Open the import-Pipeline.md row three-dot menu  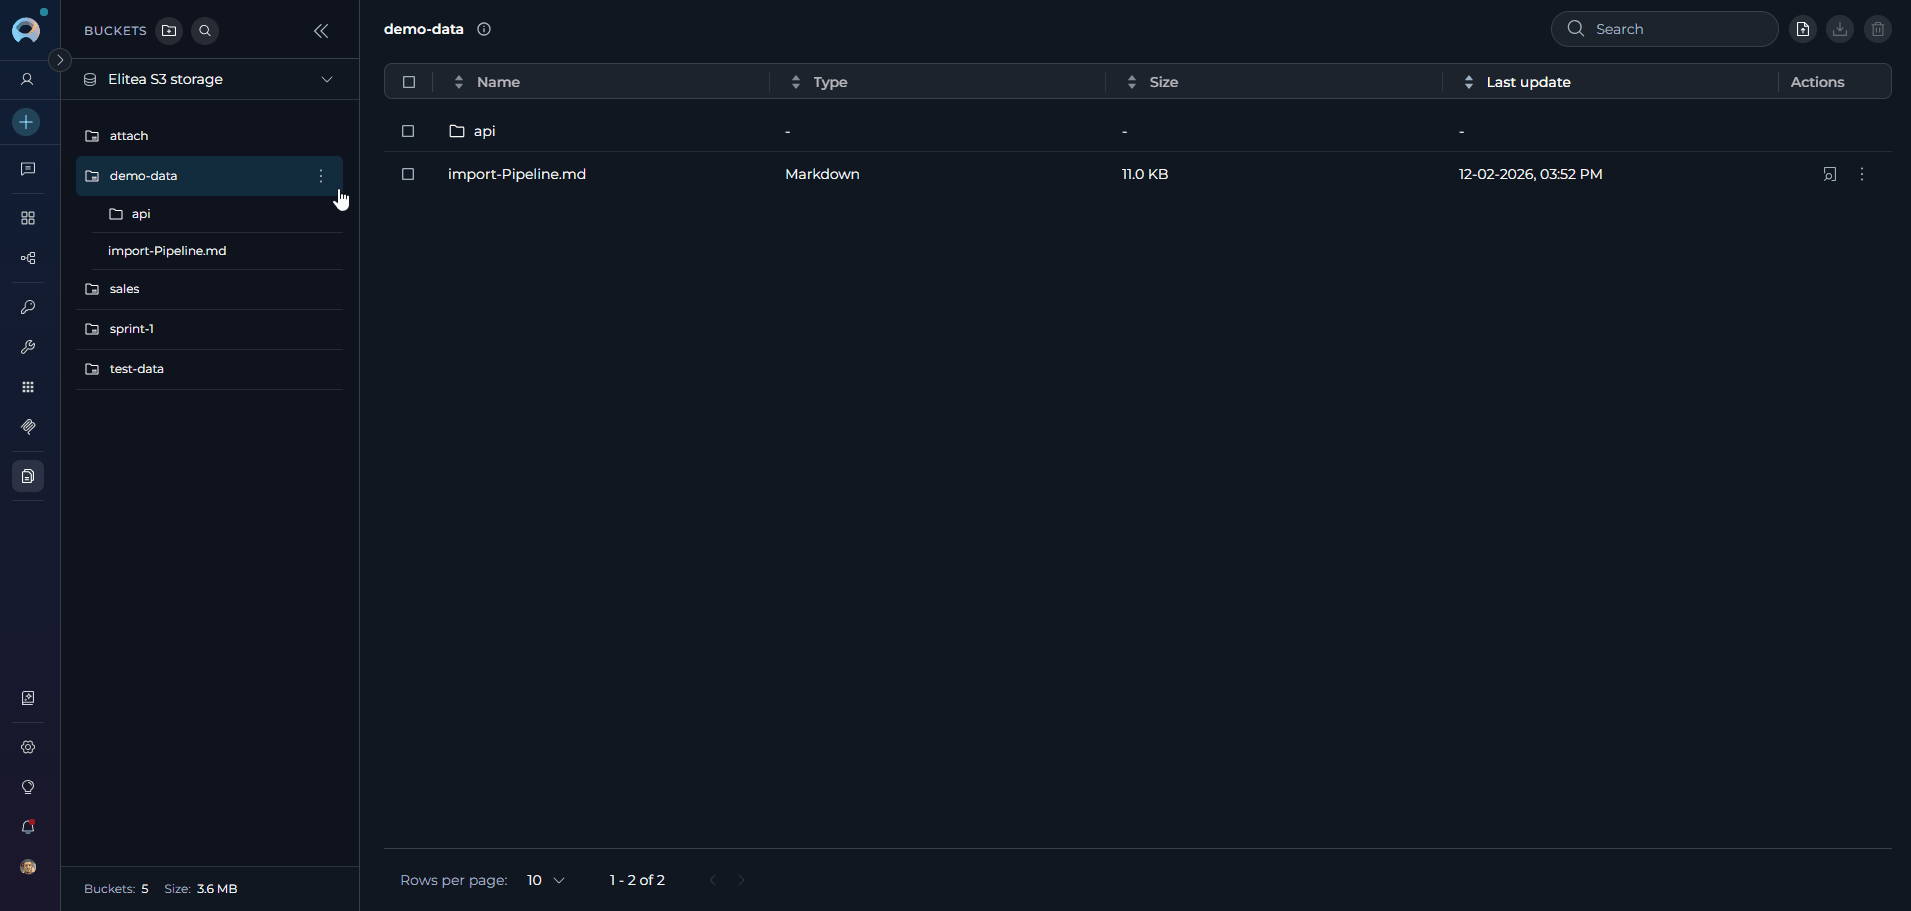click(x=1862, y=174)
